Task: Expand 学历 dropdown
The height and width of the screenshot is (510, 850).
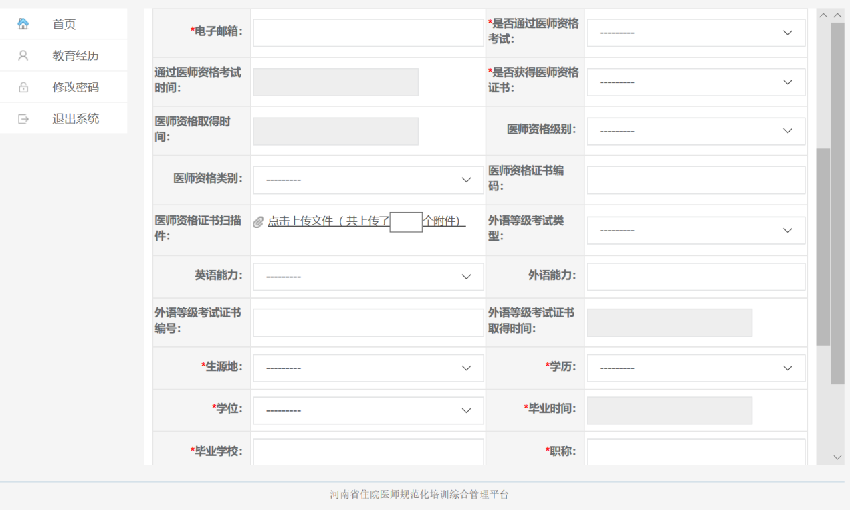Action: [x=696, y=368]
